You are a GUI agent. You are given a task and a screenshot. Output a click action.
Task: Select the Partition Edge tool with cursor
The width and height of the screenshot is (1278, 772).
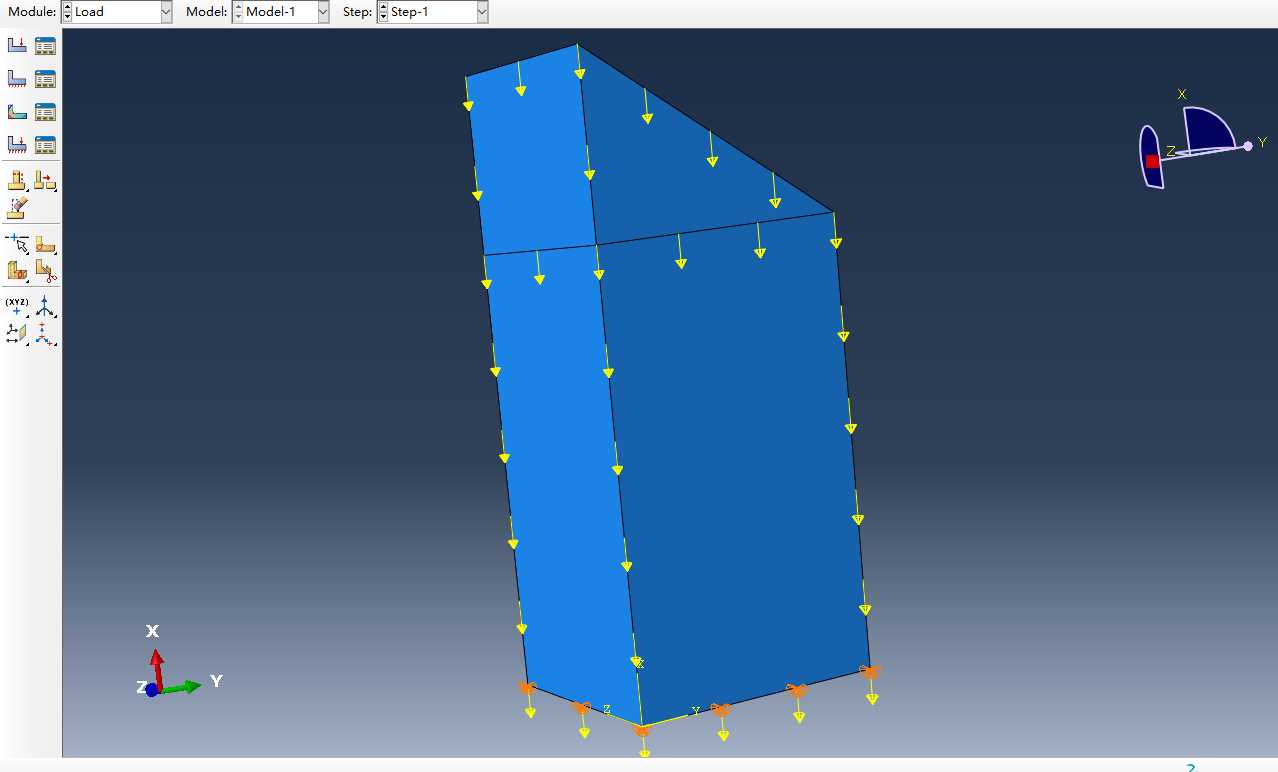17,243
